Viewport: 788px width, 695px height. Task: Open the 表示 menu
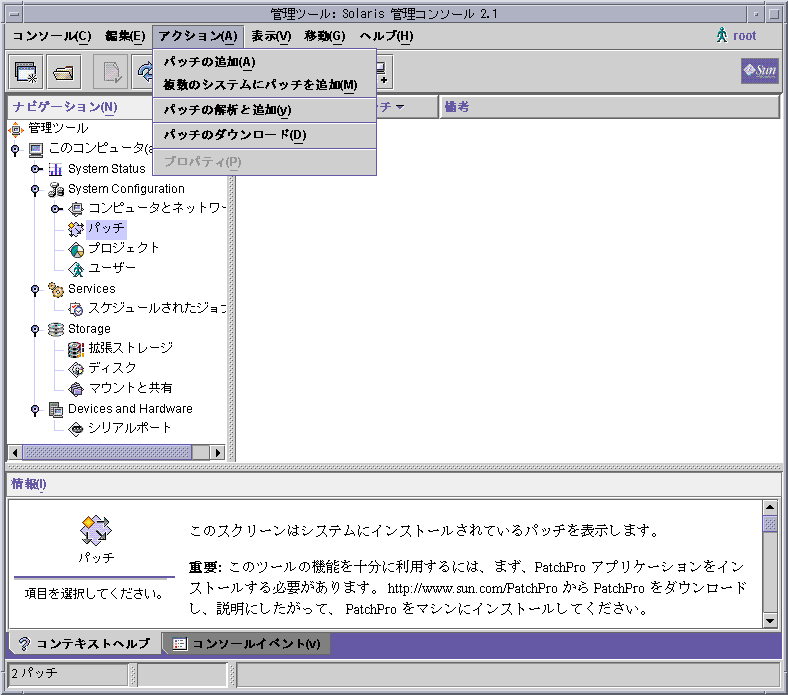pyautogui.click(x=271, y=36)
